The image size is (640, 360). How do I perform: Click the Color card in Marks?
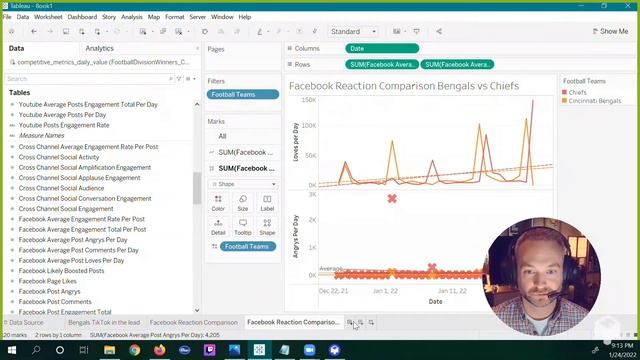(218, 203)
